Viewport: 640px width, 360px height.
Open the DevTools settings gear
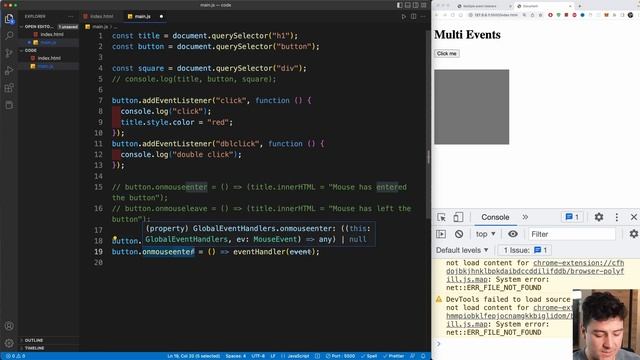(599, 217)
